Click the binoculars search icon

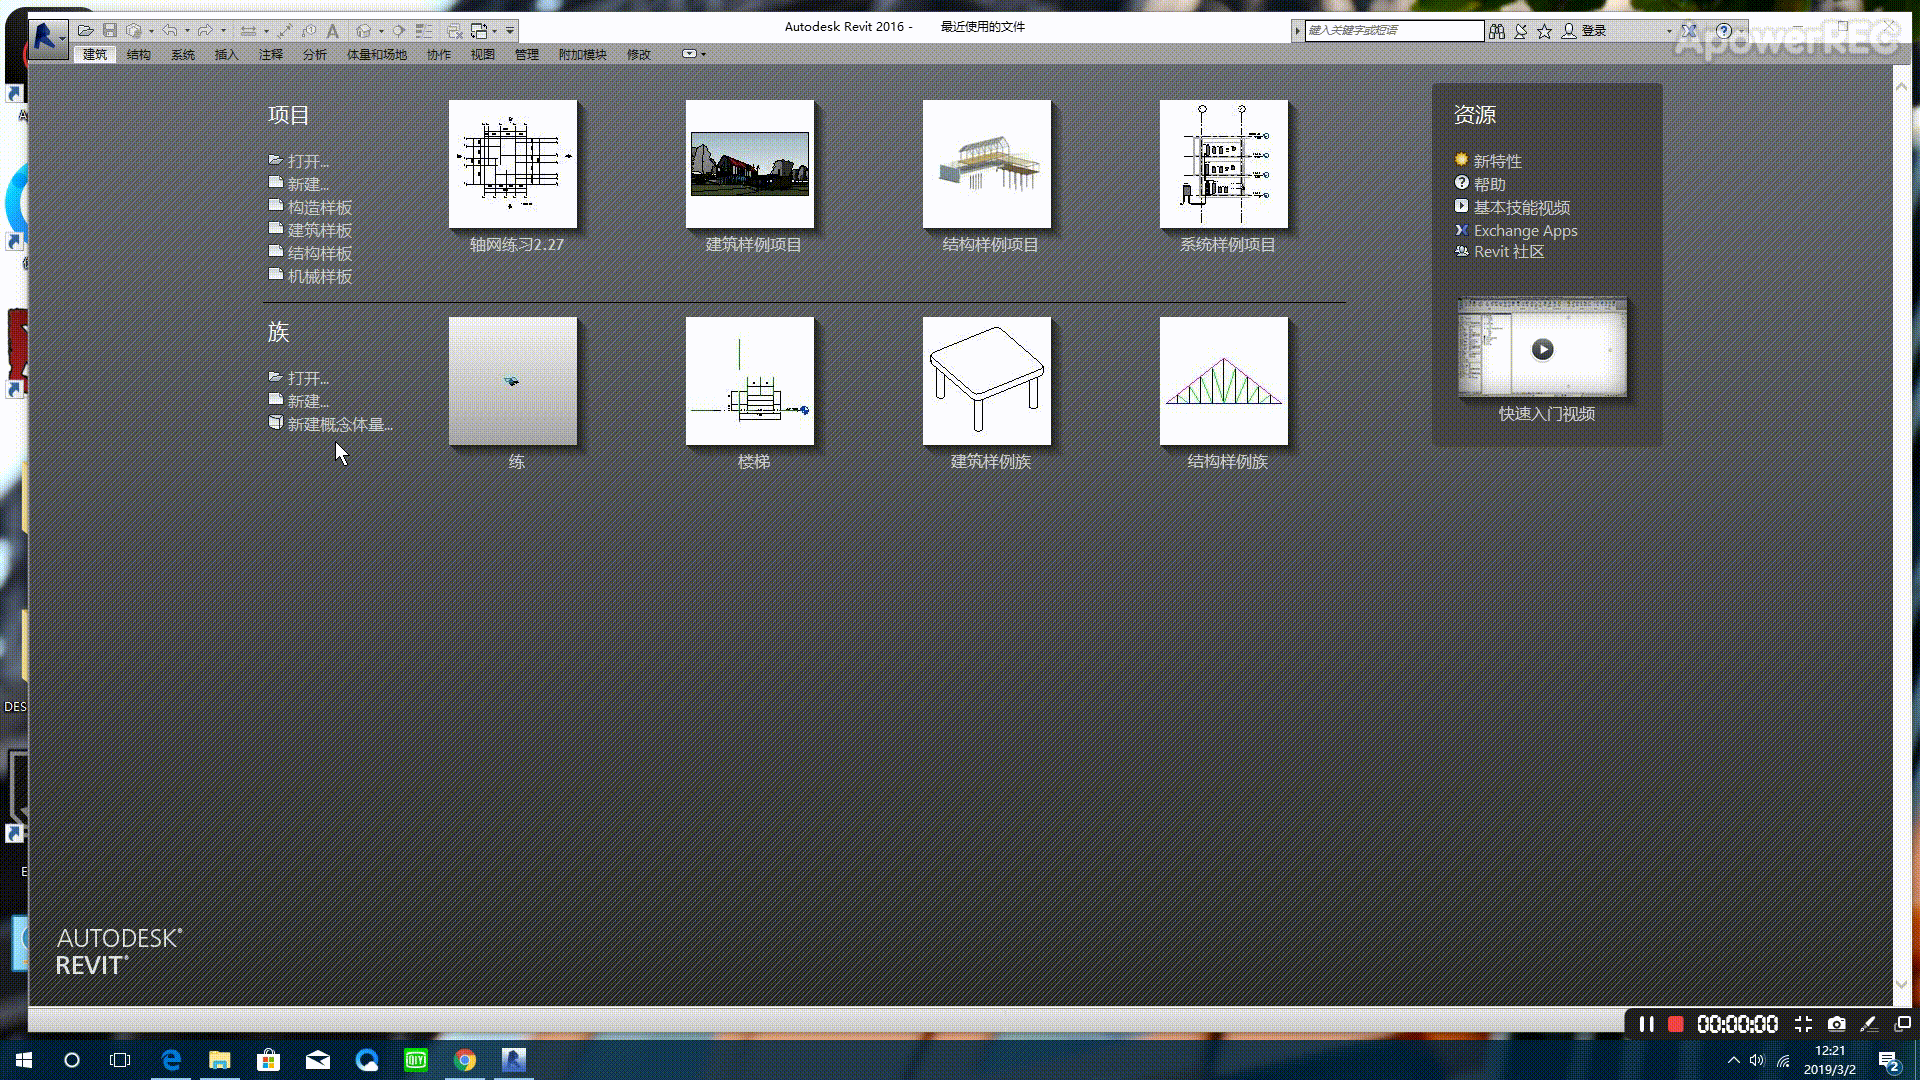[x=1496, y=31]
